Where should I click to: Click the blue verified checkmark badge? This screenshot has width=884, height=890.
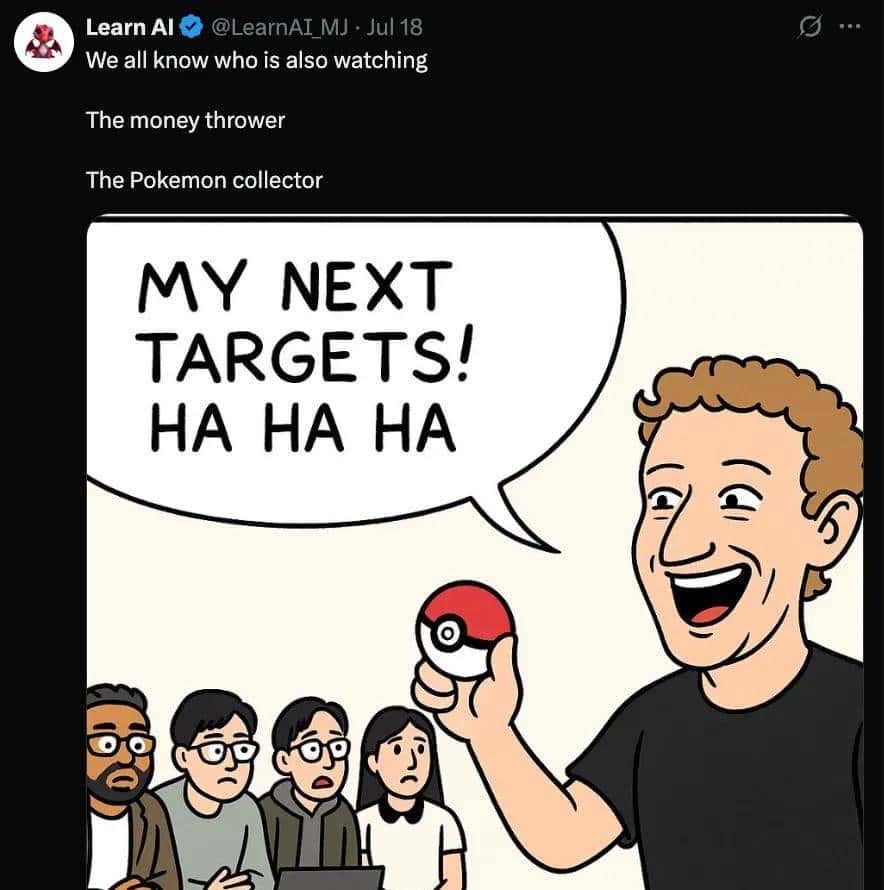coord(191,27)
